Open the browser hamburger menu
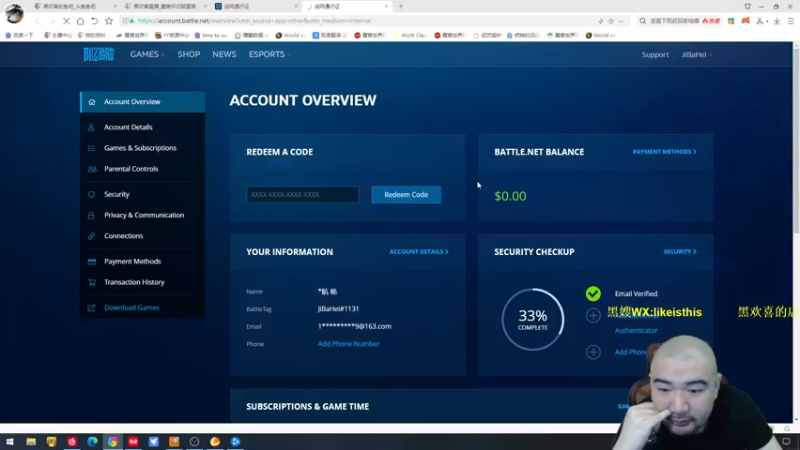Screen dimensions: 800x450 click(790, 21)
